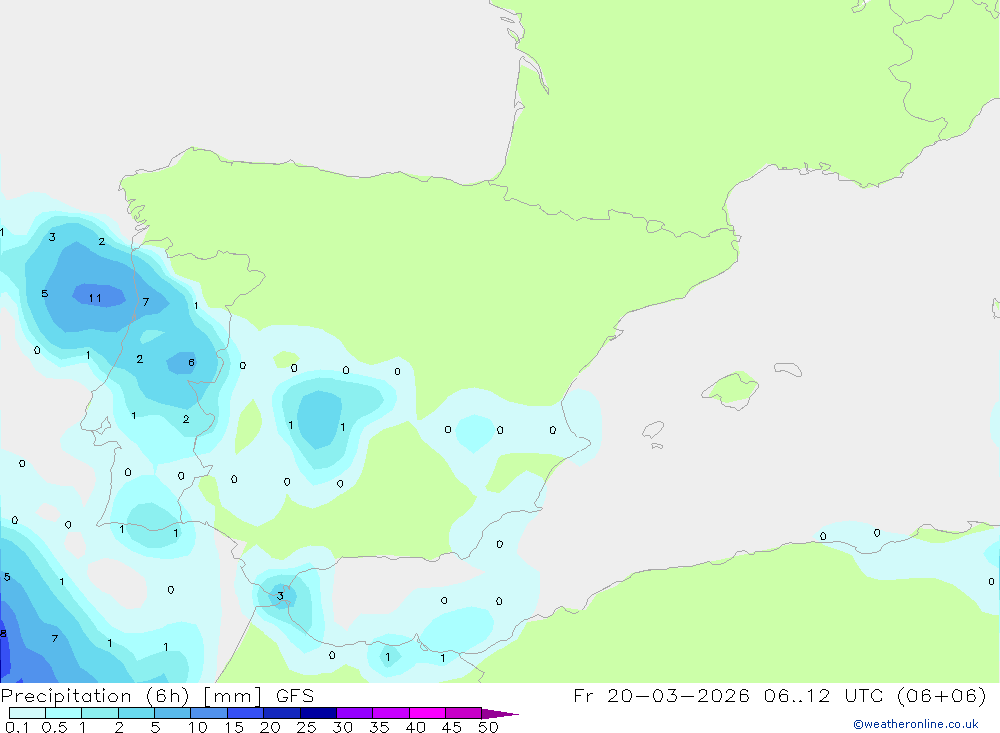Pick the 5–10 mm light blue legend swatch

click(x=172, y=713)
